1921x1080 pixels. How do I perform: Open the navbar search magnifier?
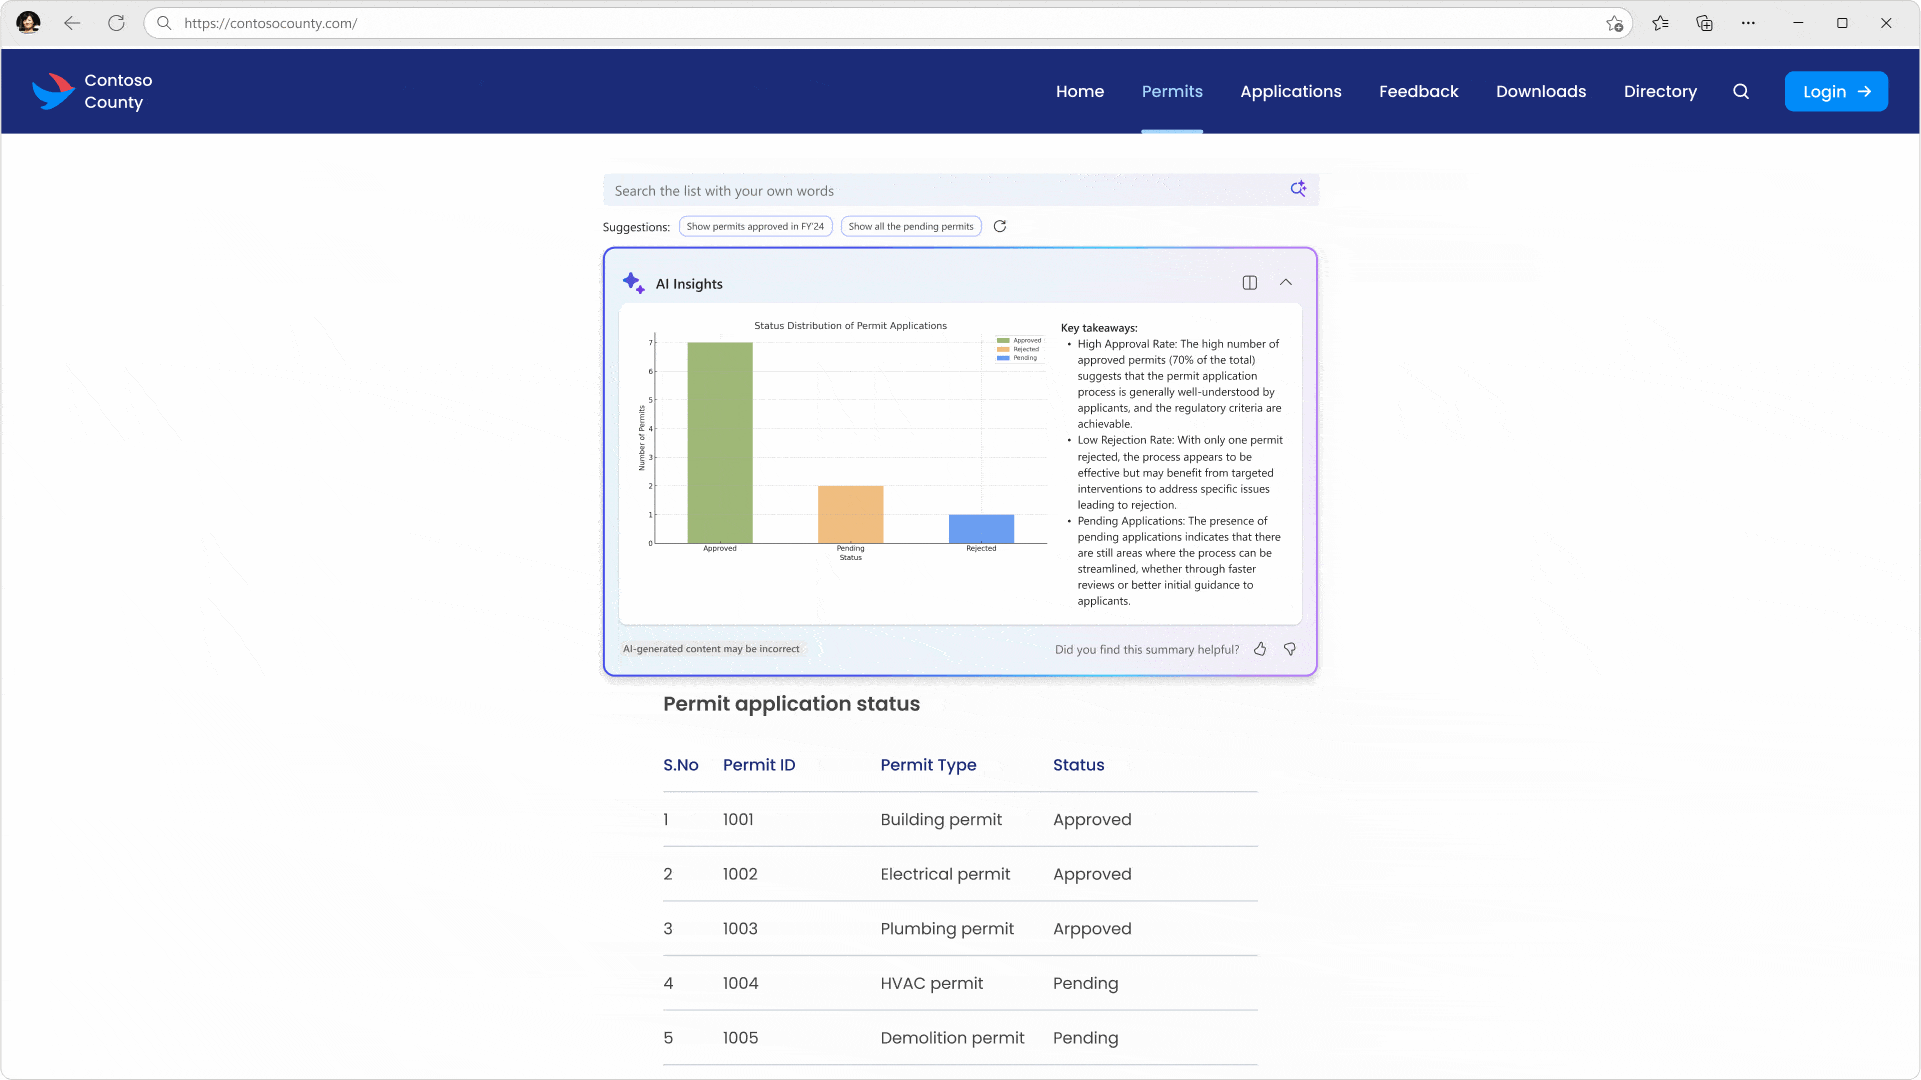[x=1741, y=91]
